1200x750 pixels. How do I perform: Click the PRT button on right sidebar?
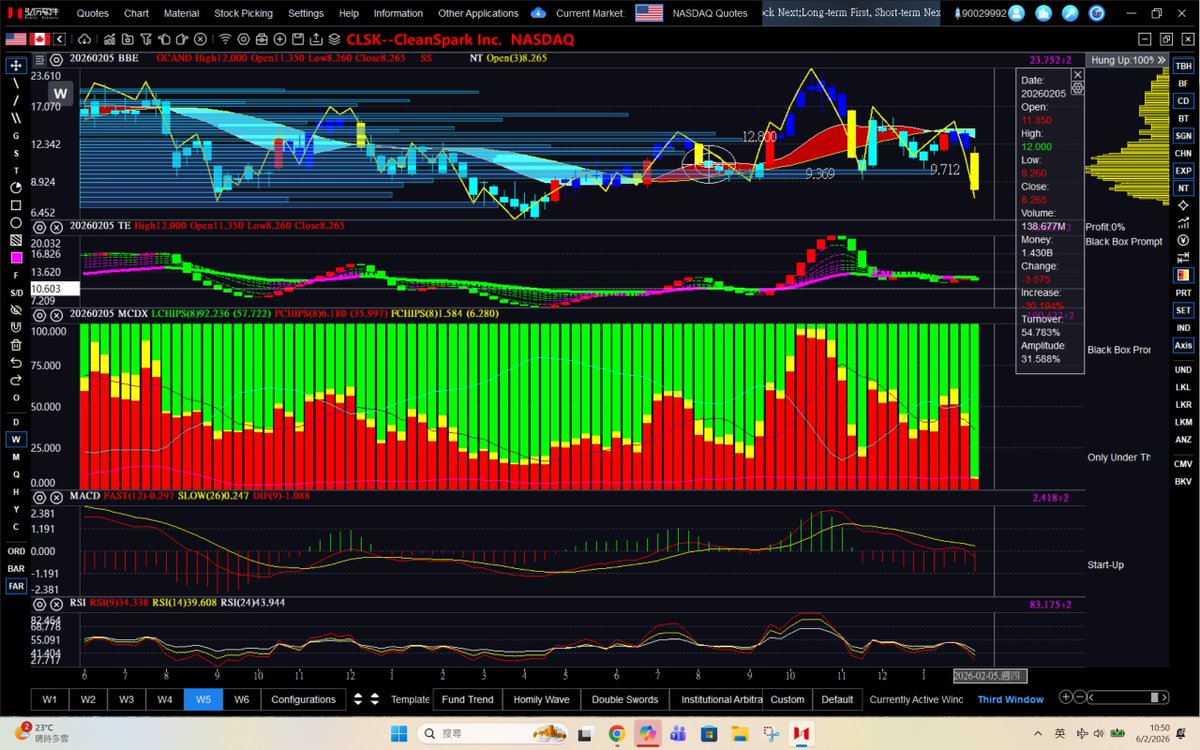[1183, 292]
